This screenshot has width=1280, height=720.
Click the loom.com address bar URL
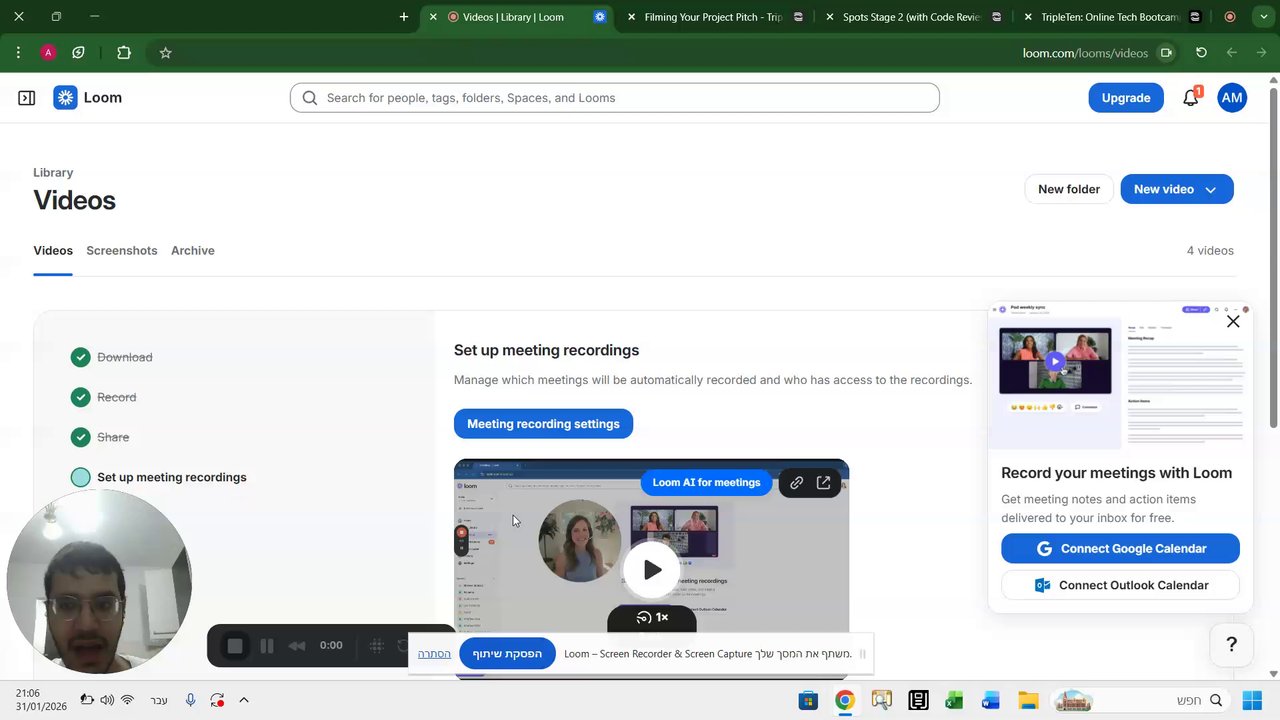[1085, 53]
